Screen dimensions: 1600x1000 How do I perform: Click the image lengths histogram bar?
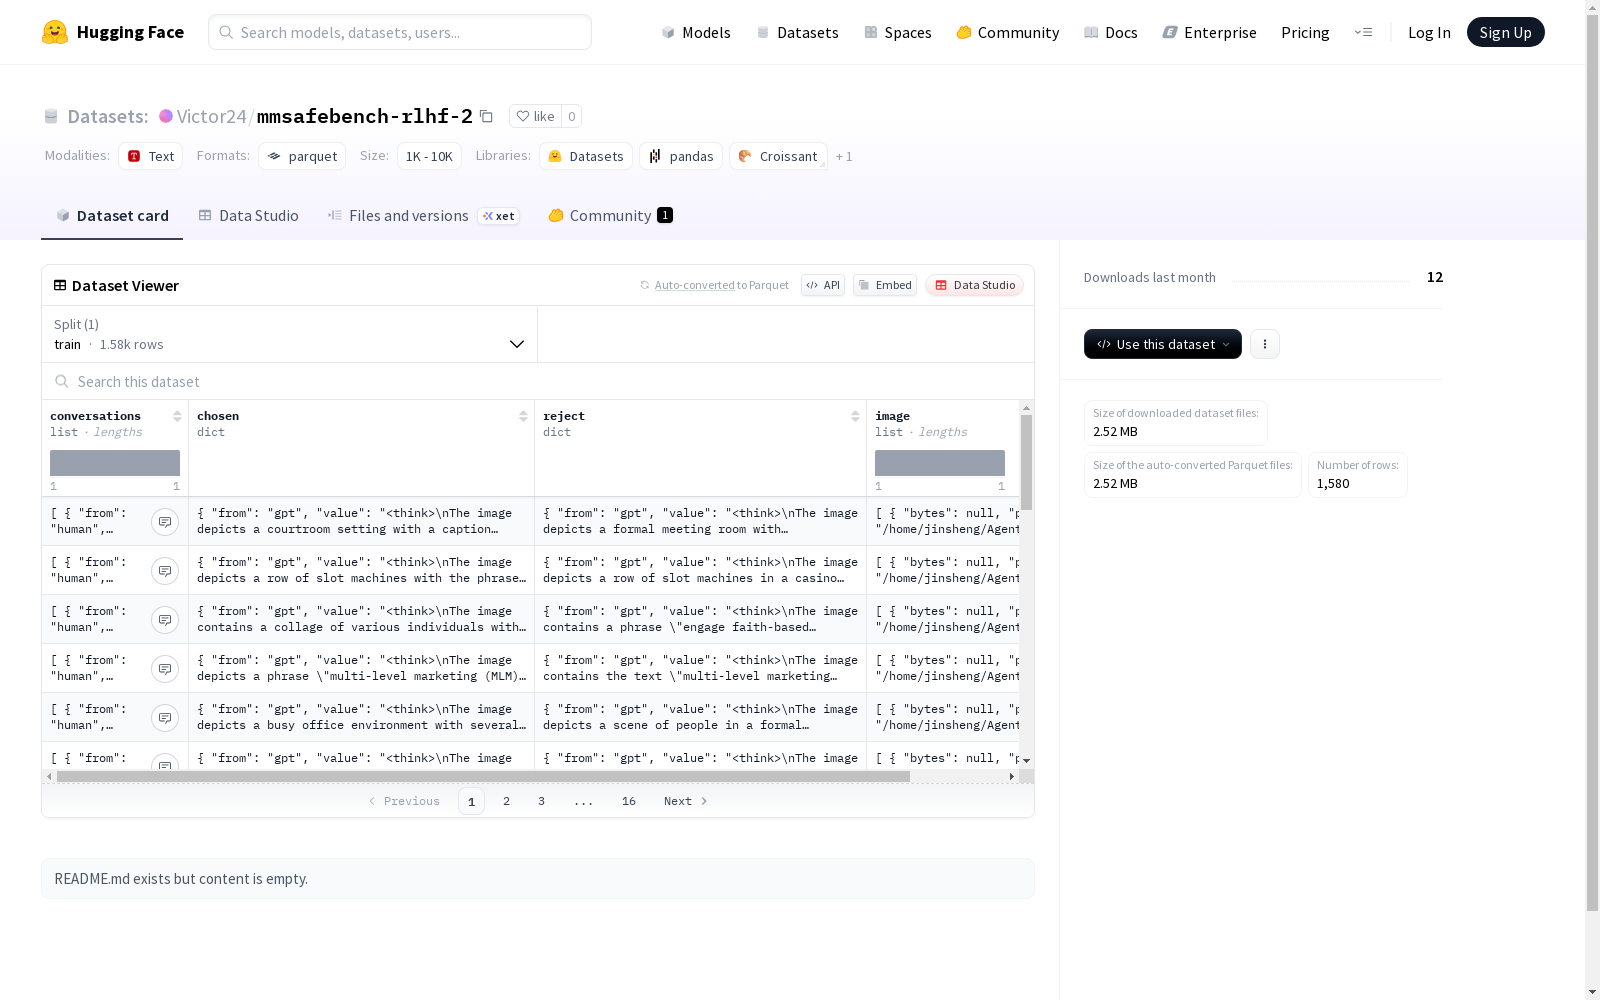point(940,463)
